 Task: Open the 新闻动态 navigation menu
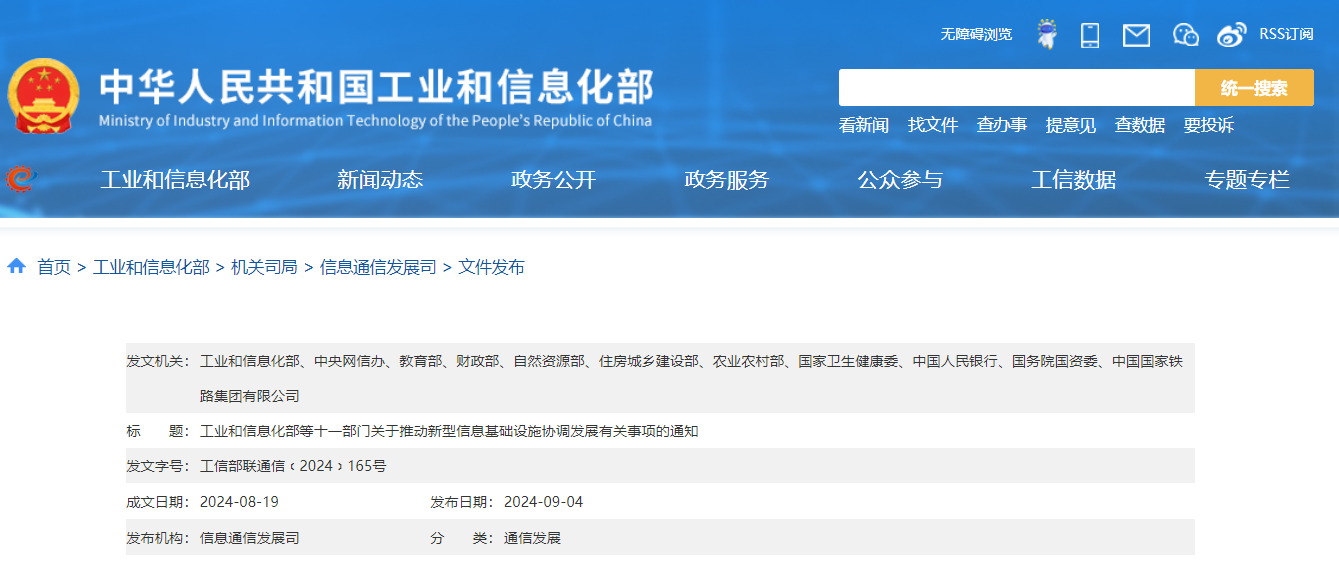[380, 180]
